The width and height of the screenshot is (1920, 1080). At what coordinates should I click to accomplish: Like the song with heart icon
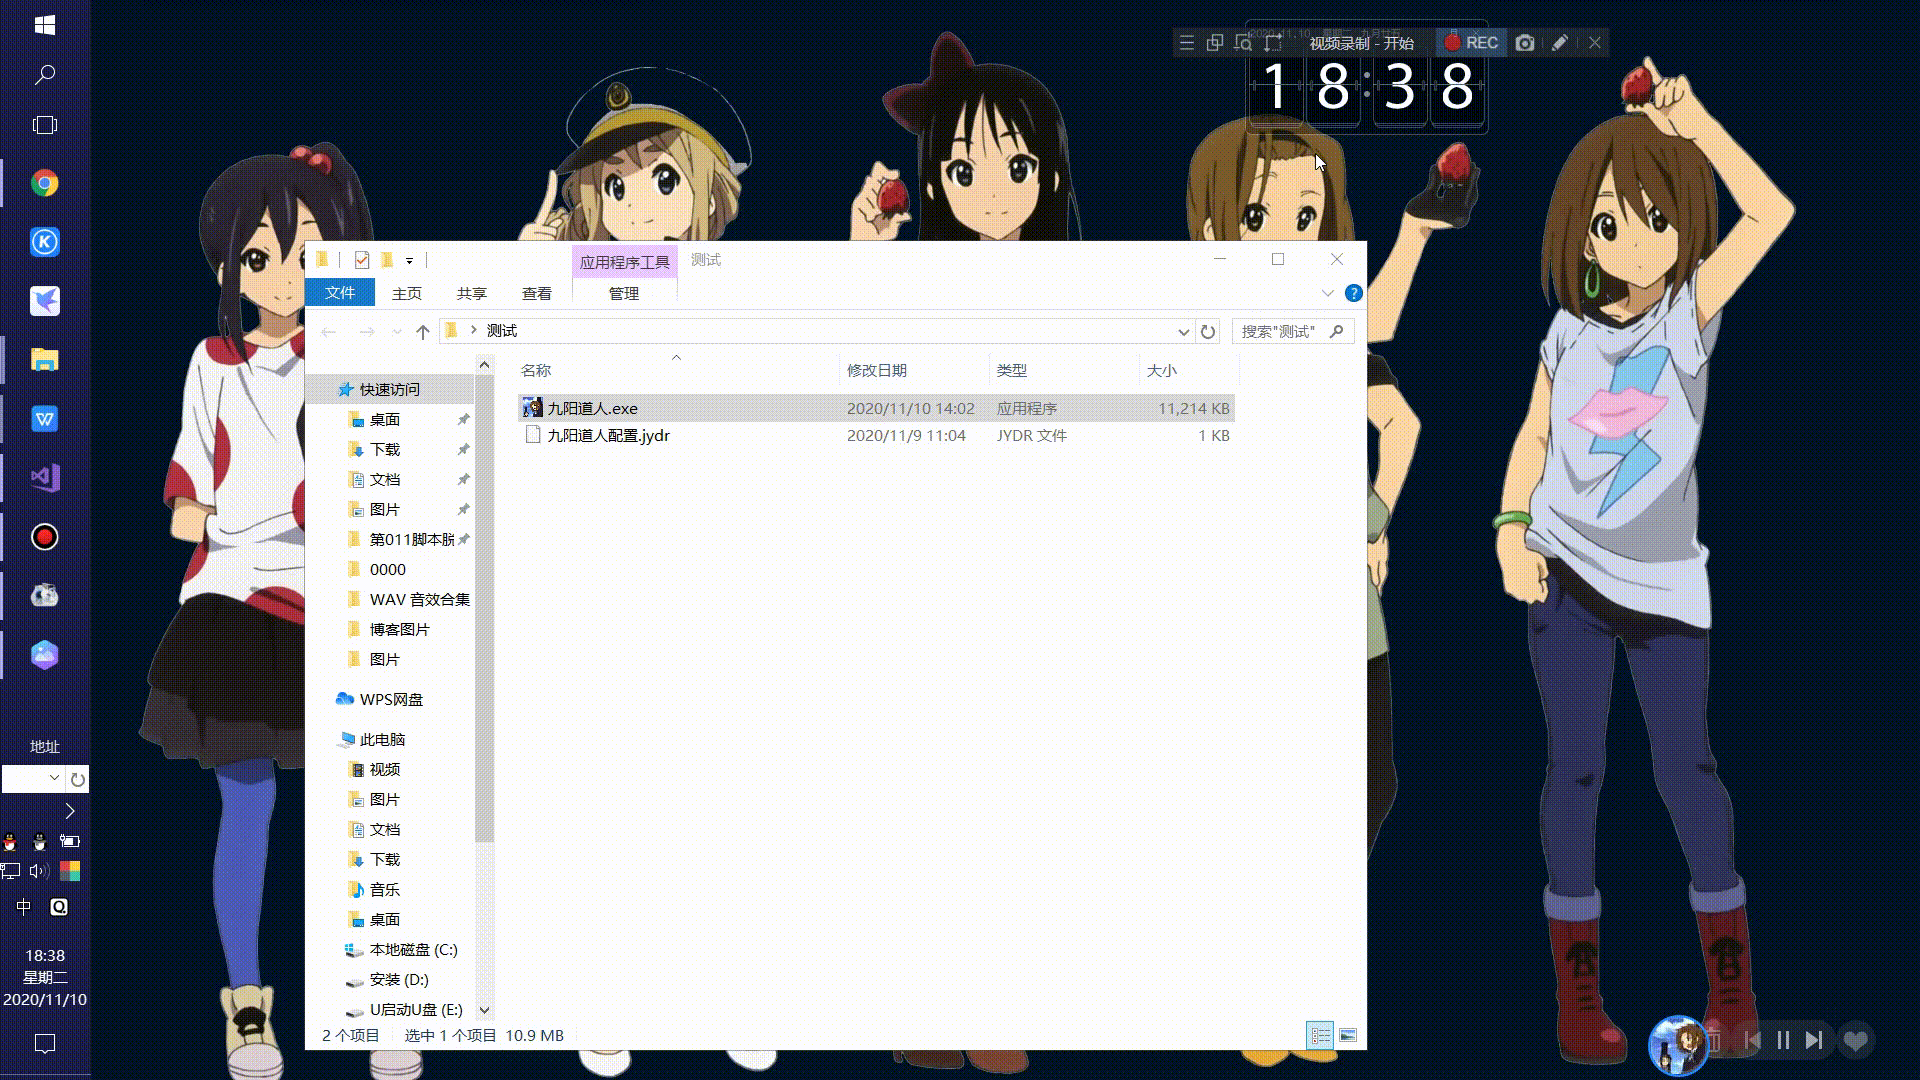(1856, 1041)
